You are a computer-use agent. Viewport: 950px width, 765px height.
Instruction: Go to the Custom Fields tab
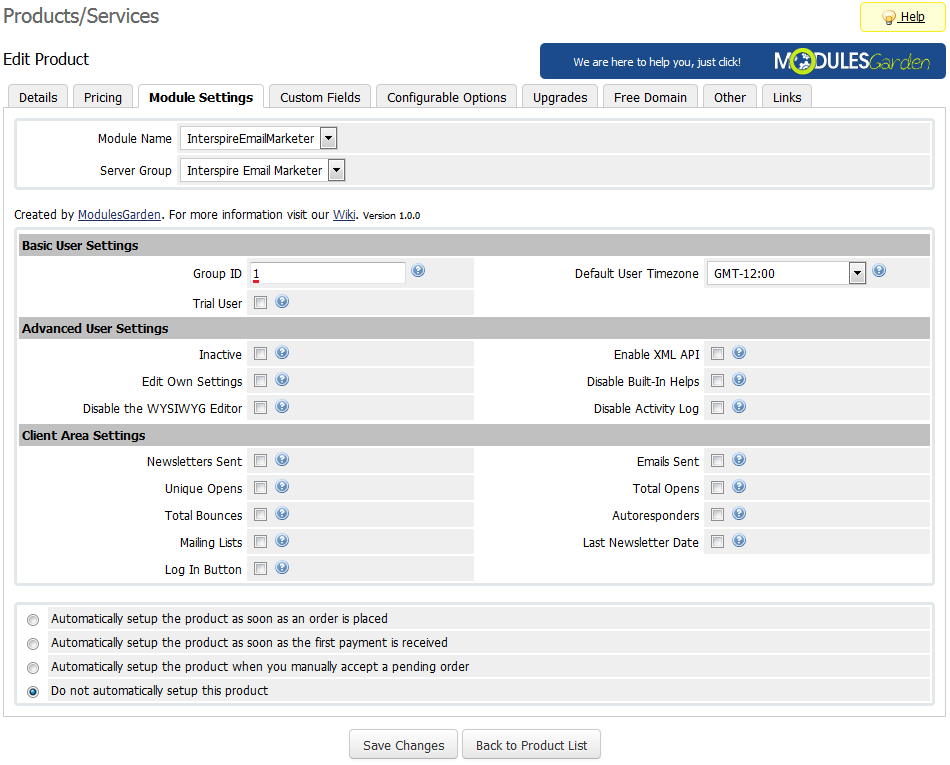pyautogui.click(x=320, y=97)
